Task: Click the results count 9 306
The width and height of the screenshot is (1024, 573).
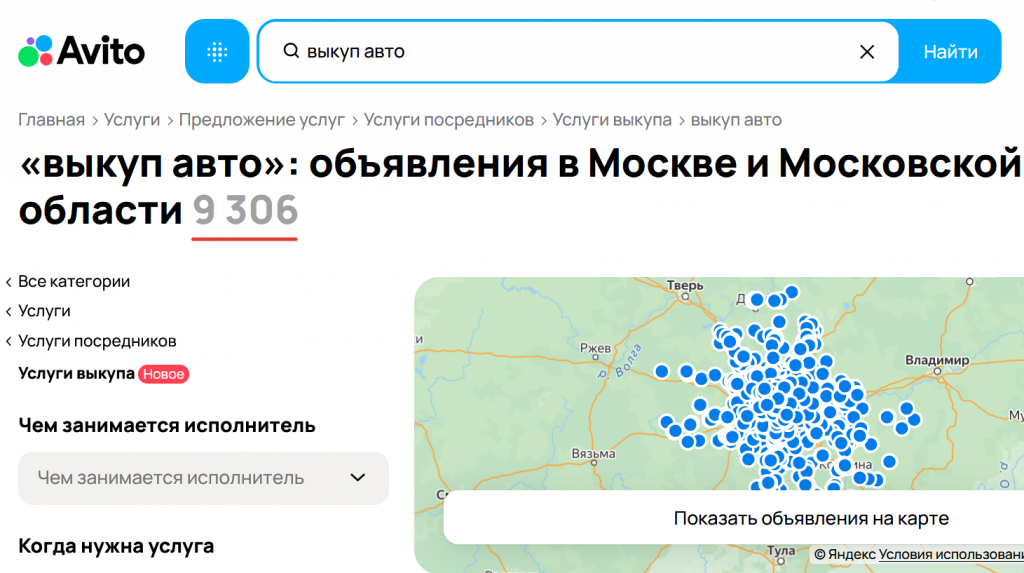Action: coord(245,210)
